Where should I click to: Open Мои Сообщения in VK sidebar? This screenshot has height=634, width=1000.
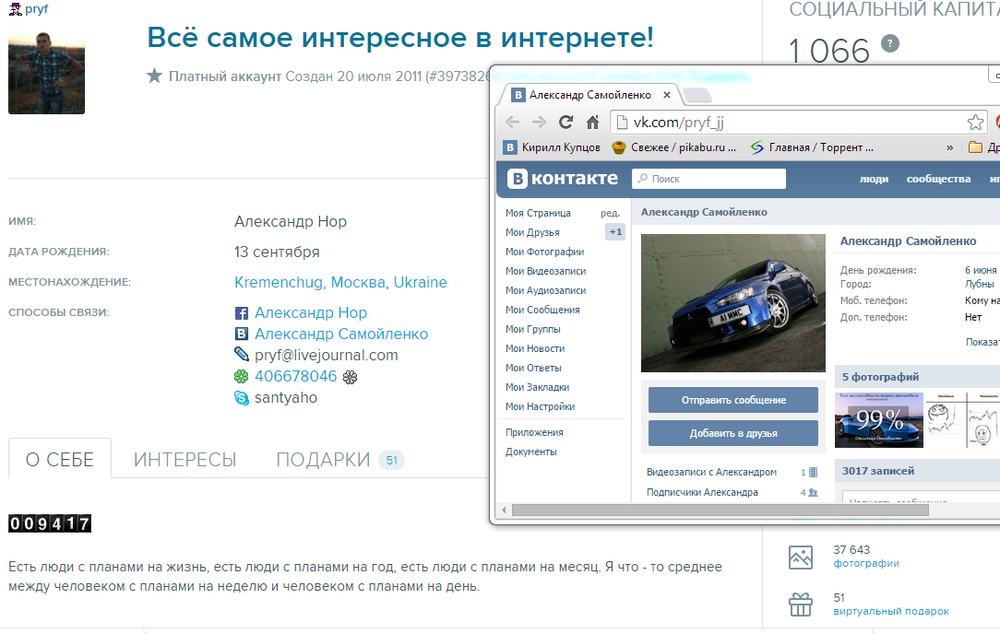(542, 310)
